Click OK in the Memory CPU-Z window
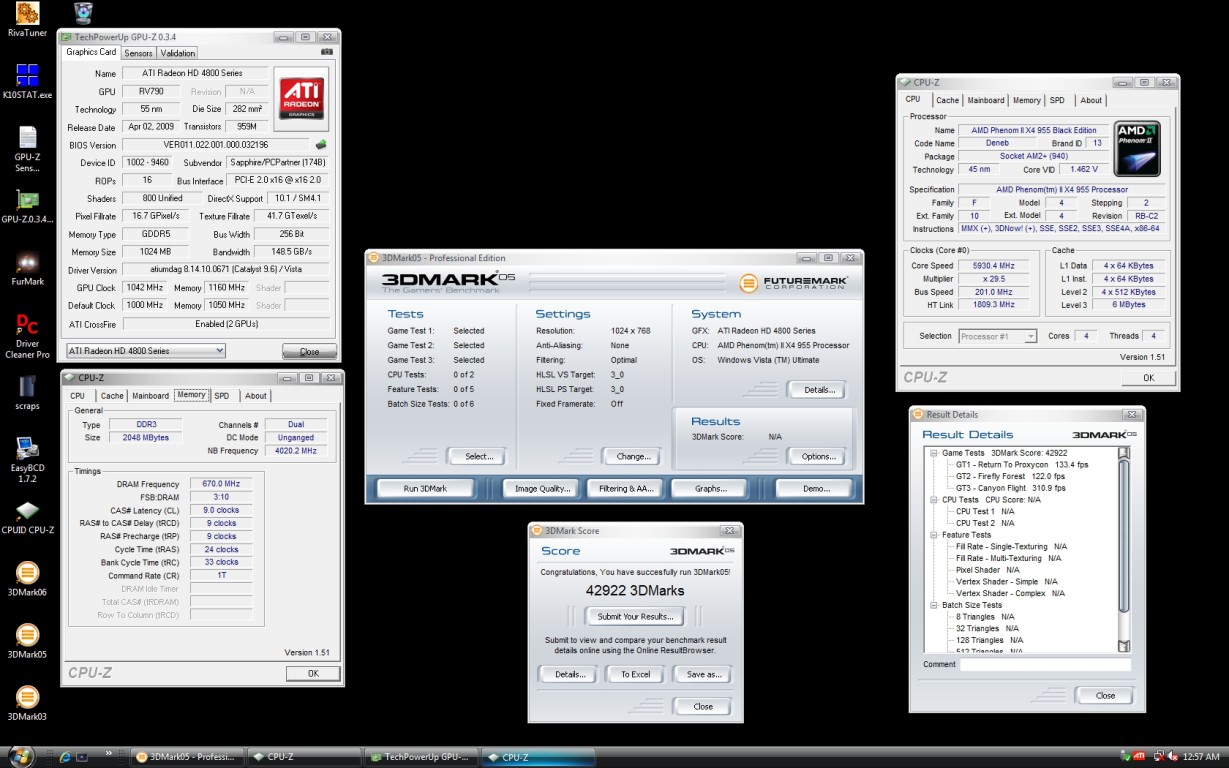 pyautogui.click(x=313, y=674)
